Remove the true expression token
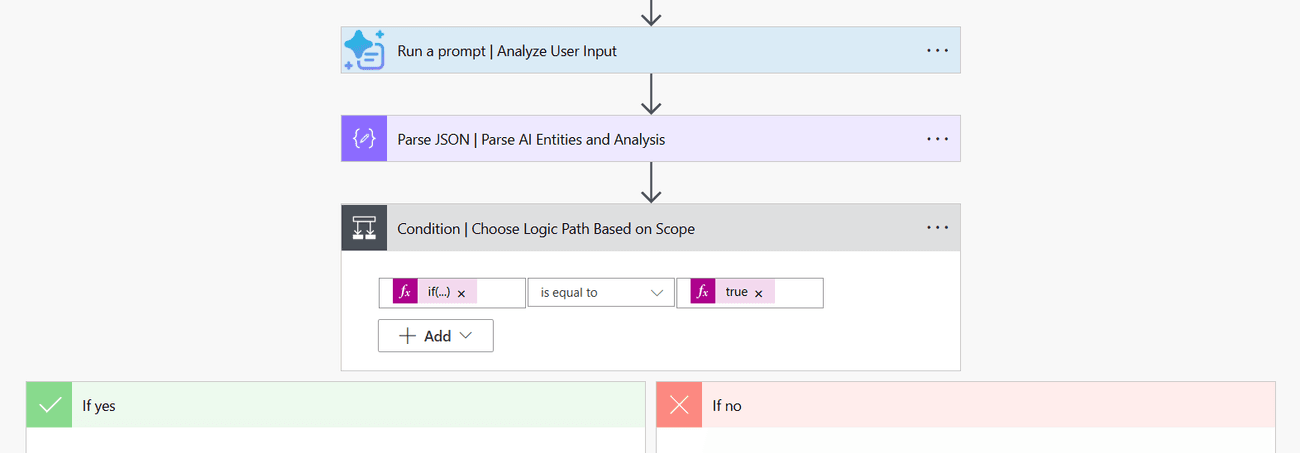The width and height of the screenshot is (1300, 453). coord(759,293)
